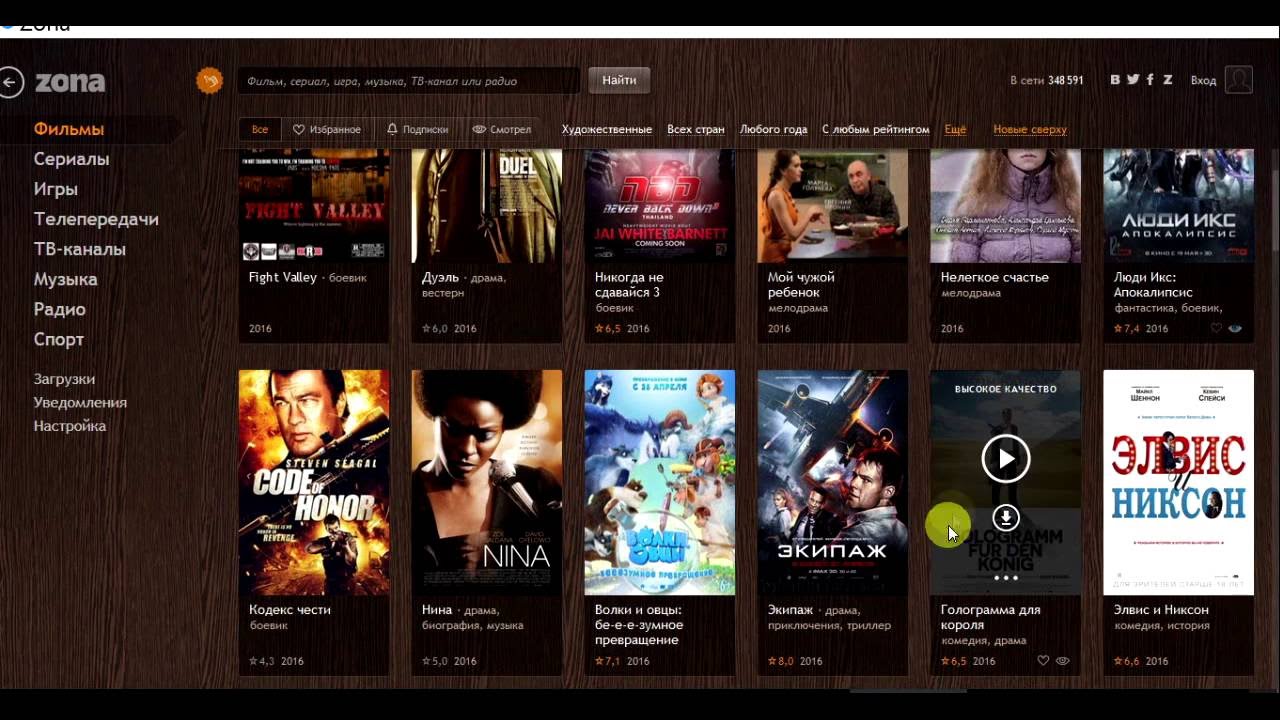Click the В сети 348 591 counter
This screenshot has width=1280, height=720.
coord(1047,81)
